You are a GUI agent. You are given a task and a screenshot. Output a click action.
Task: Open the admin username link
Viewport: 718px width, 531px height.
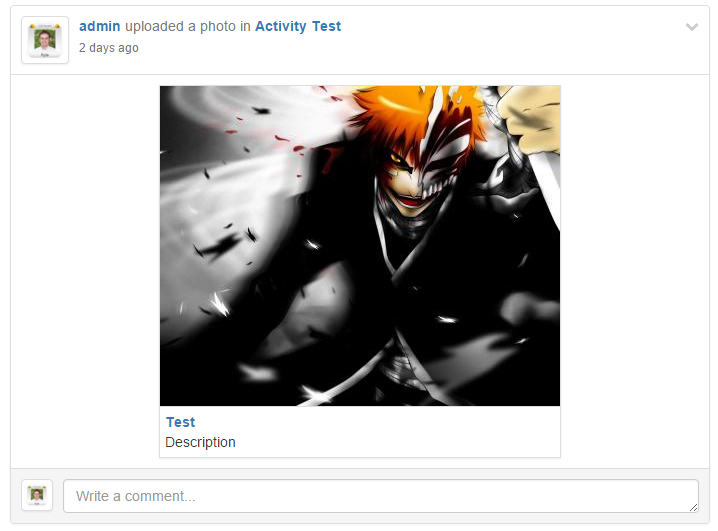pos(99,26)
